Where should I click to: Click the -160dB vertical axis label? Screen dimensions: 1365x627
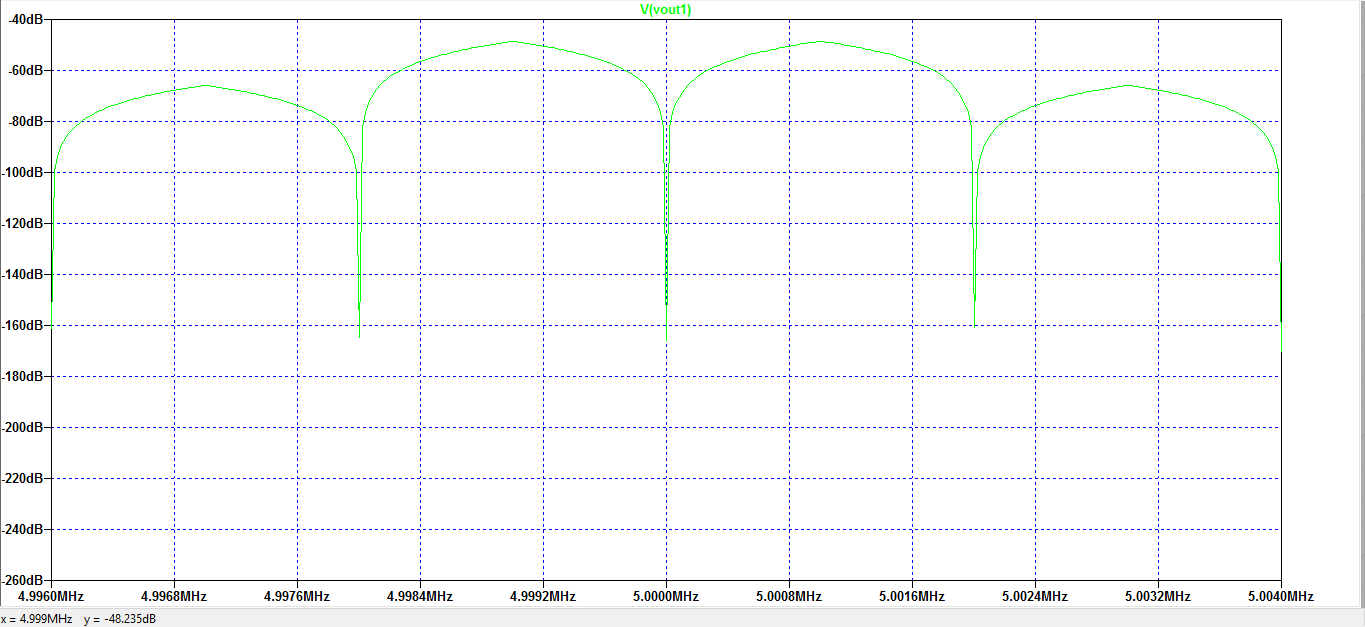(x=22, y=325)
